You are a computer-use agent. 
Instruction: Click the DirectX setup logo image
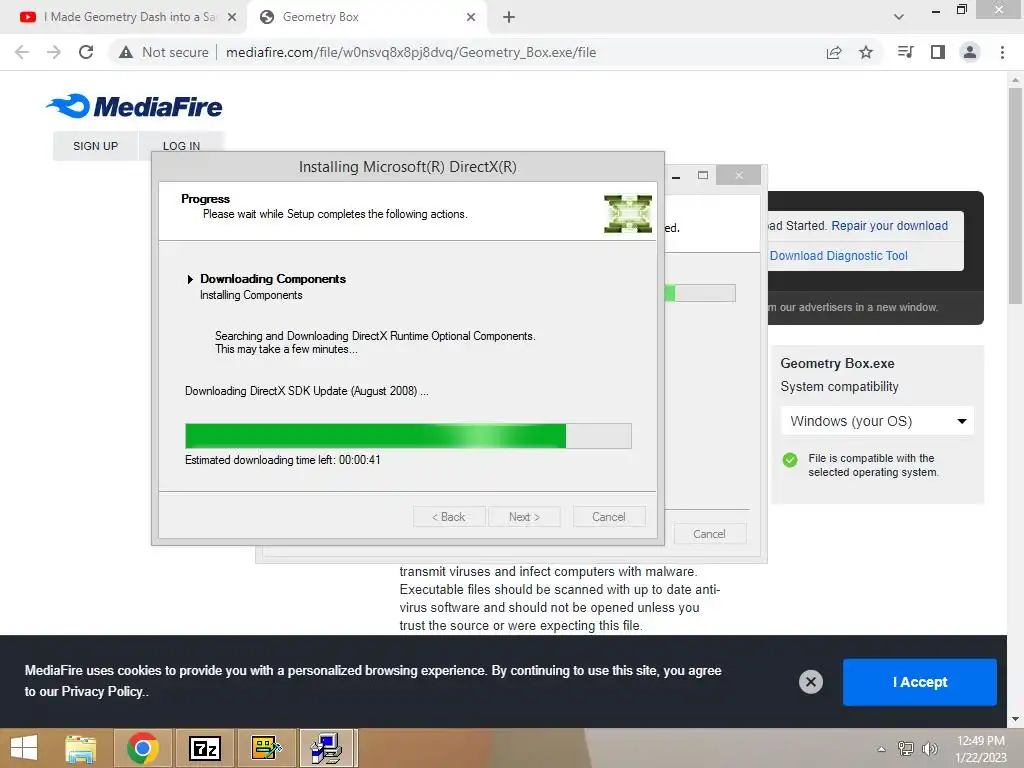628,214
